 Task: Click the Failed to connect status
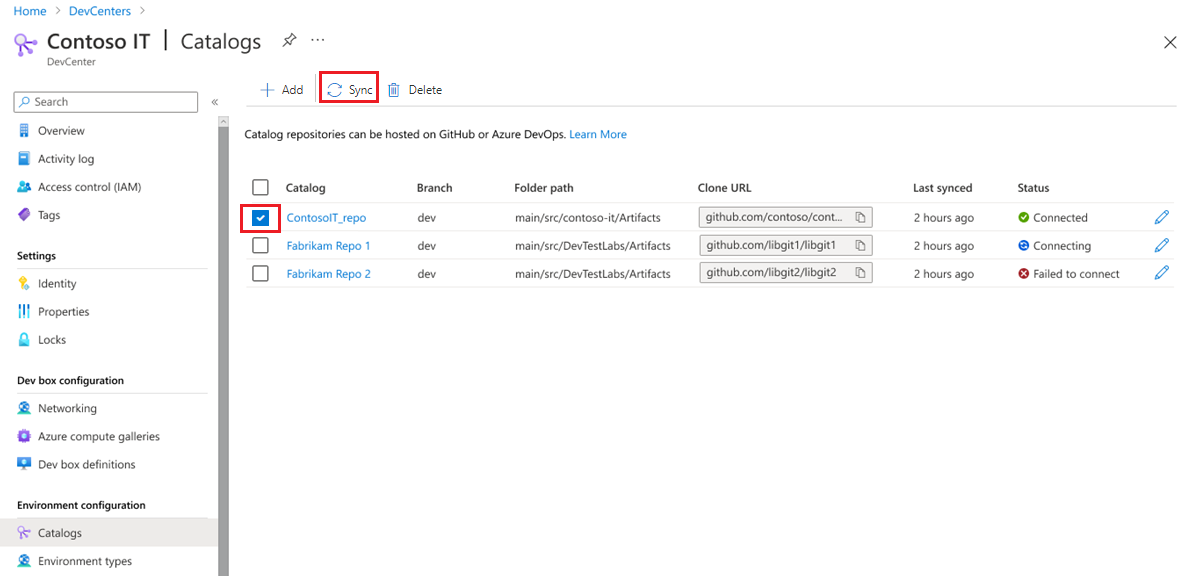[1069, 274]
